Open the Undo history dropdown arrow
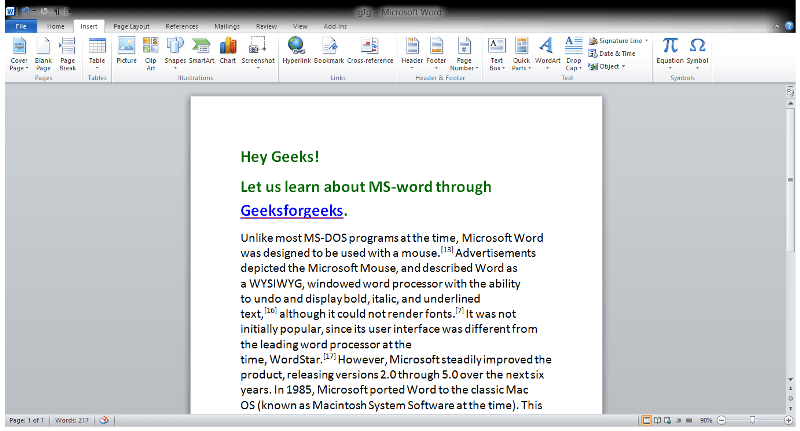This screenshot has height=431, width=800. 34,11
